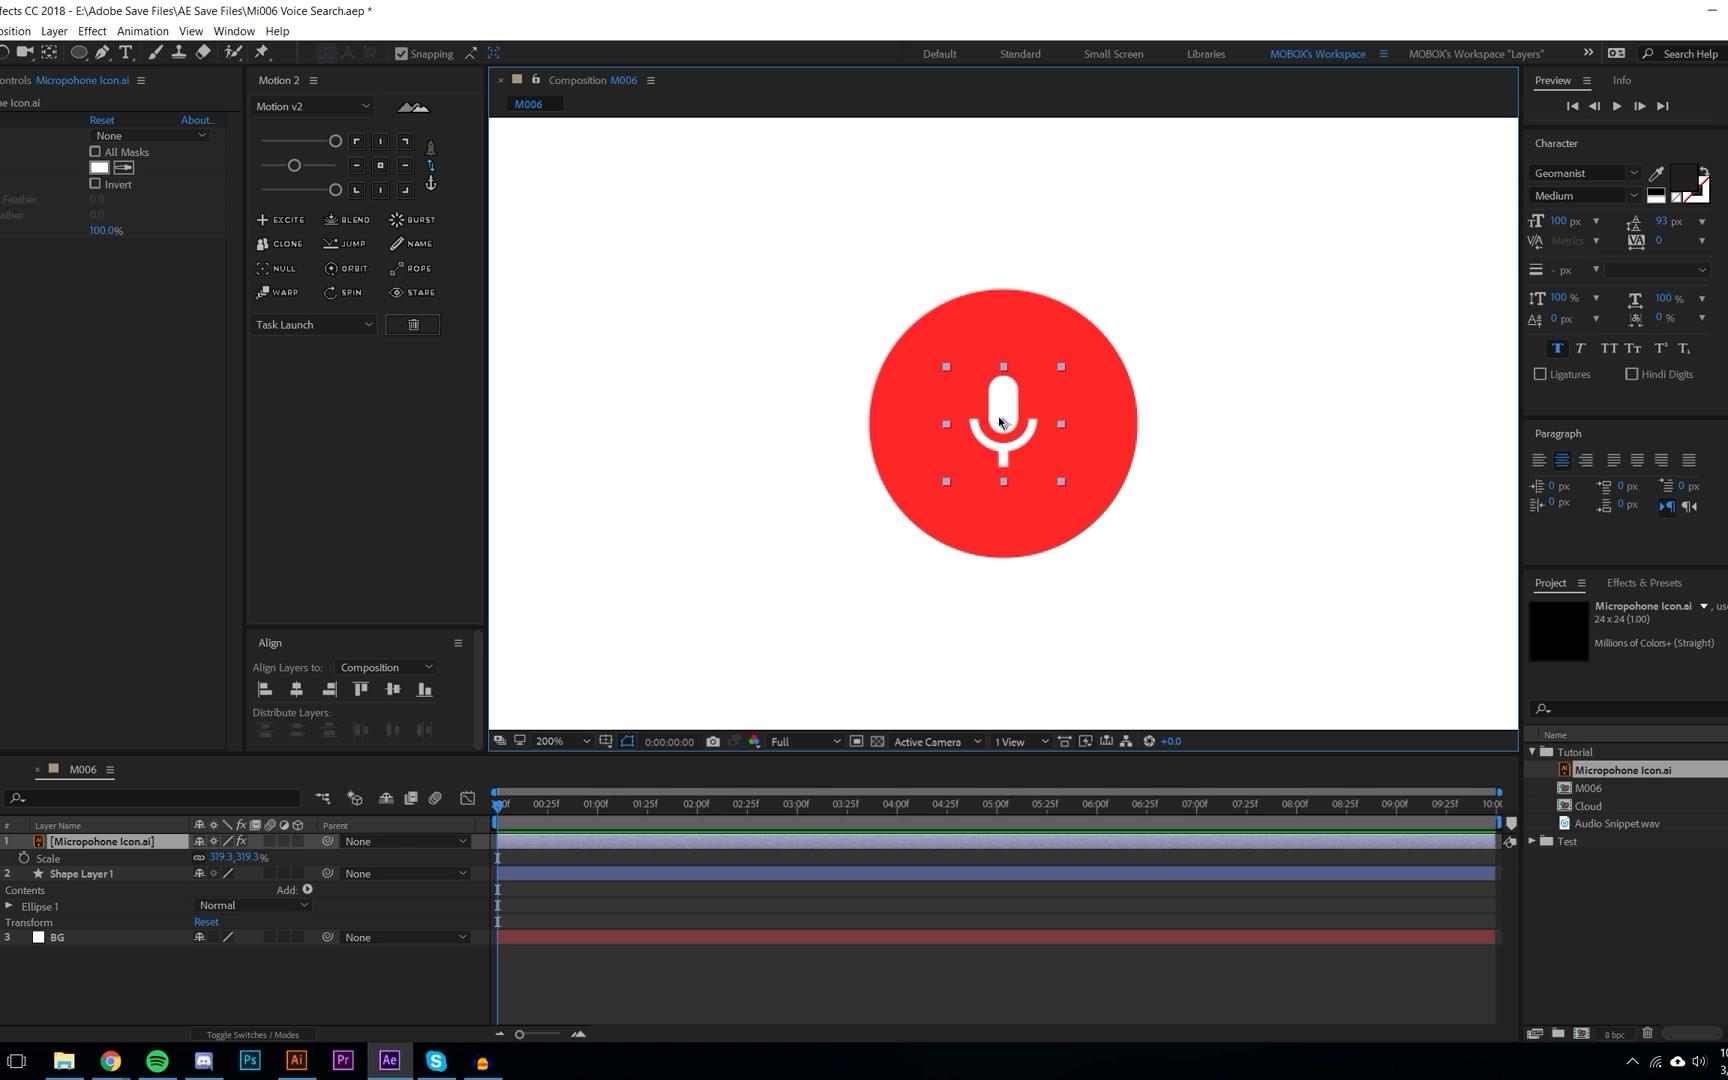Switch to the Effects & Presets tab
1728x1080 pixels.
(1644, 583)
